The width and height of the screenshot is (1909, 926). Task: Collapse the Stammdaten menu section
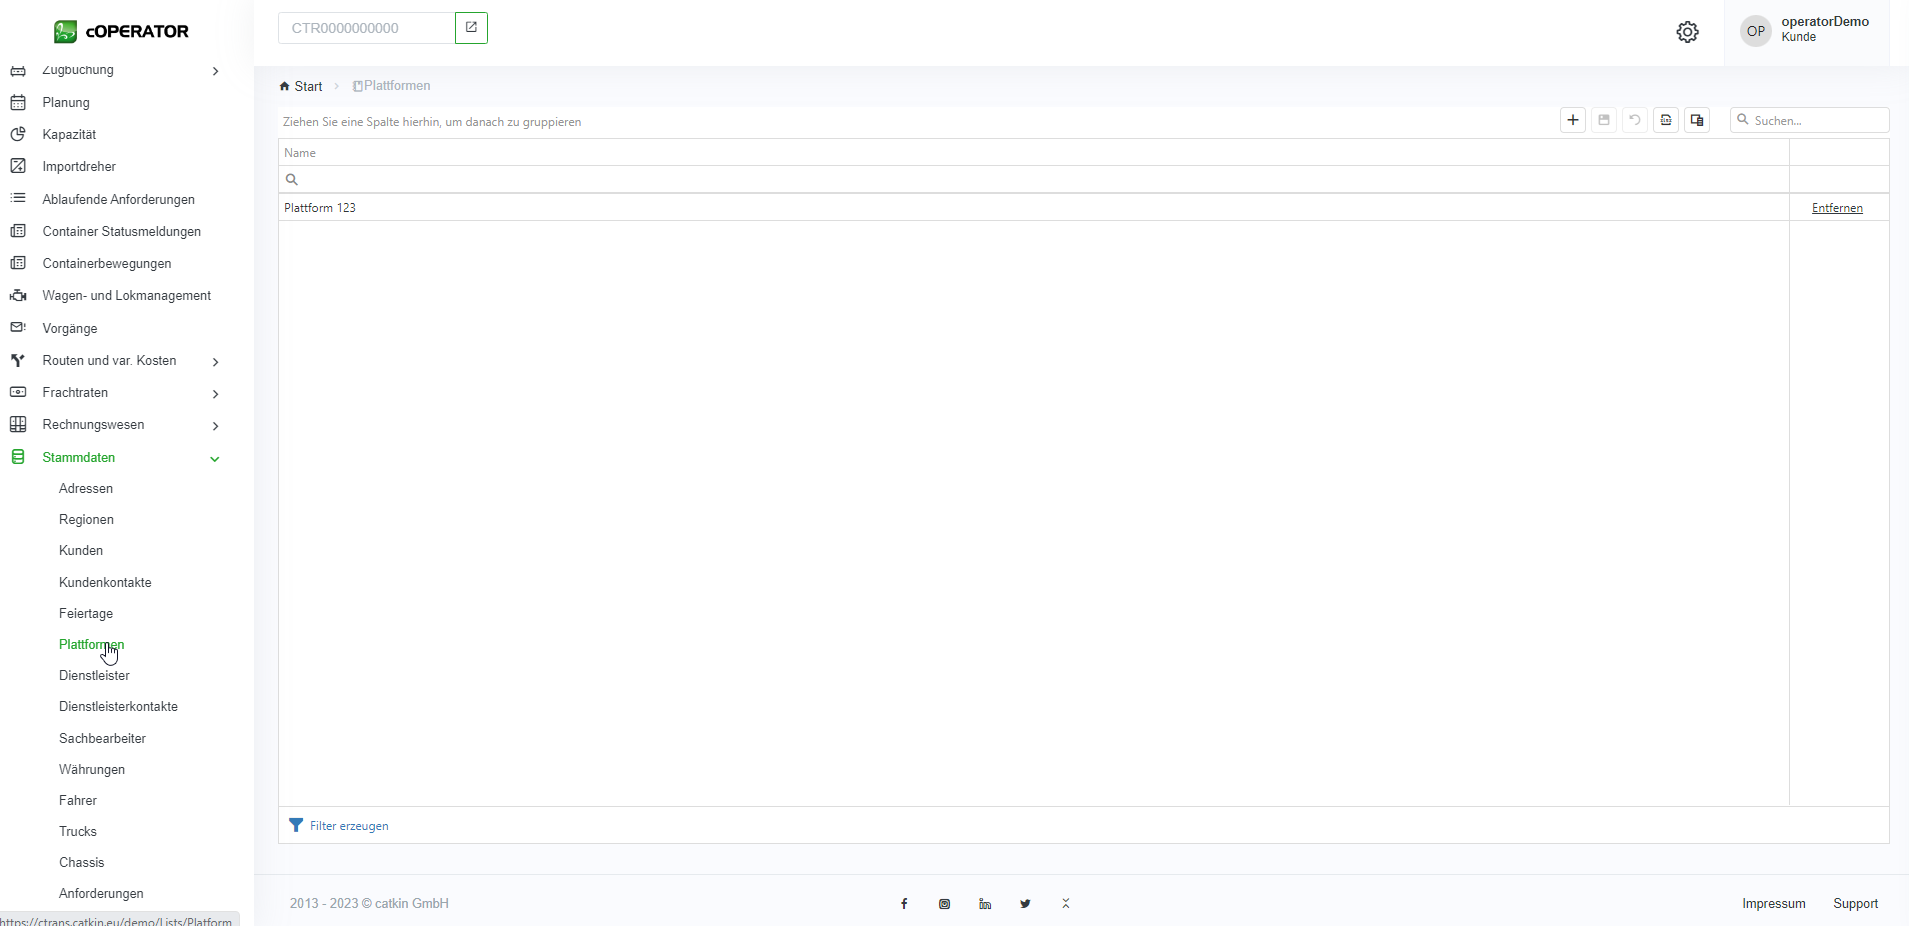point(214,459)
